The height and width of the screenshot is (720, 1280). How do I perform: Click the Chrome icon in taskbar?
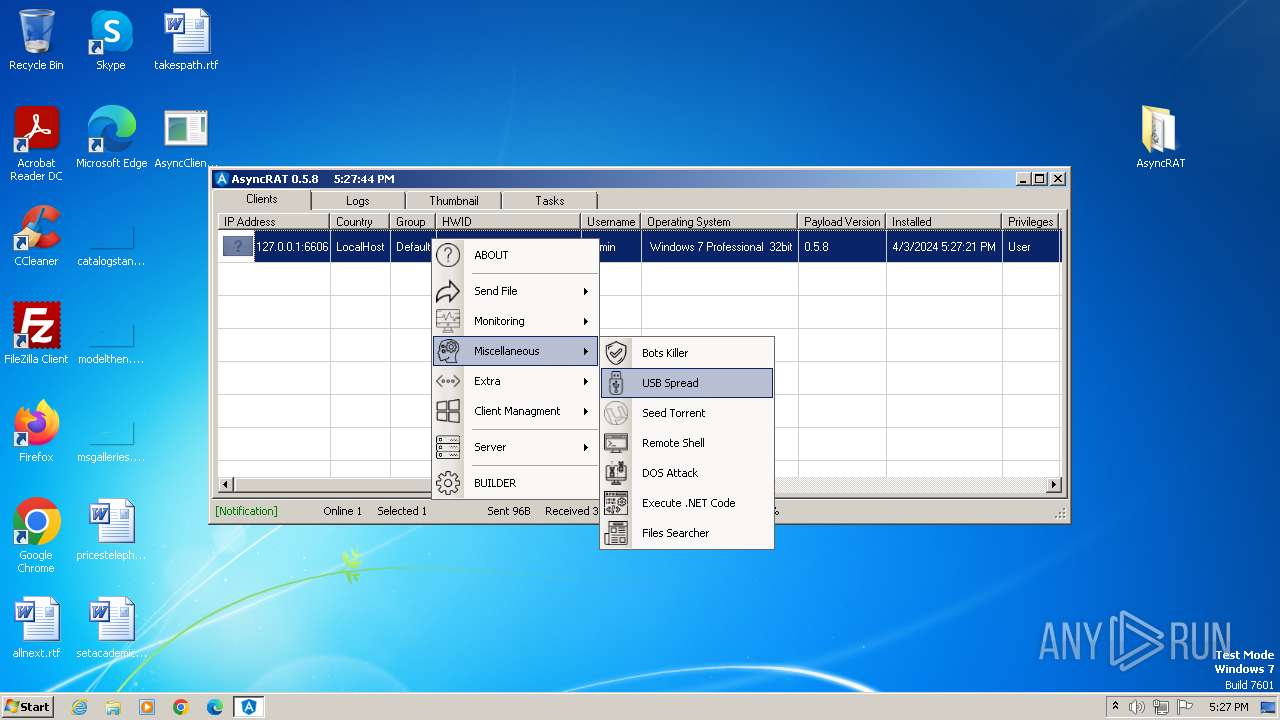coord(181,707)
